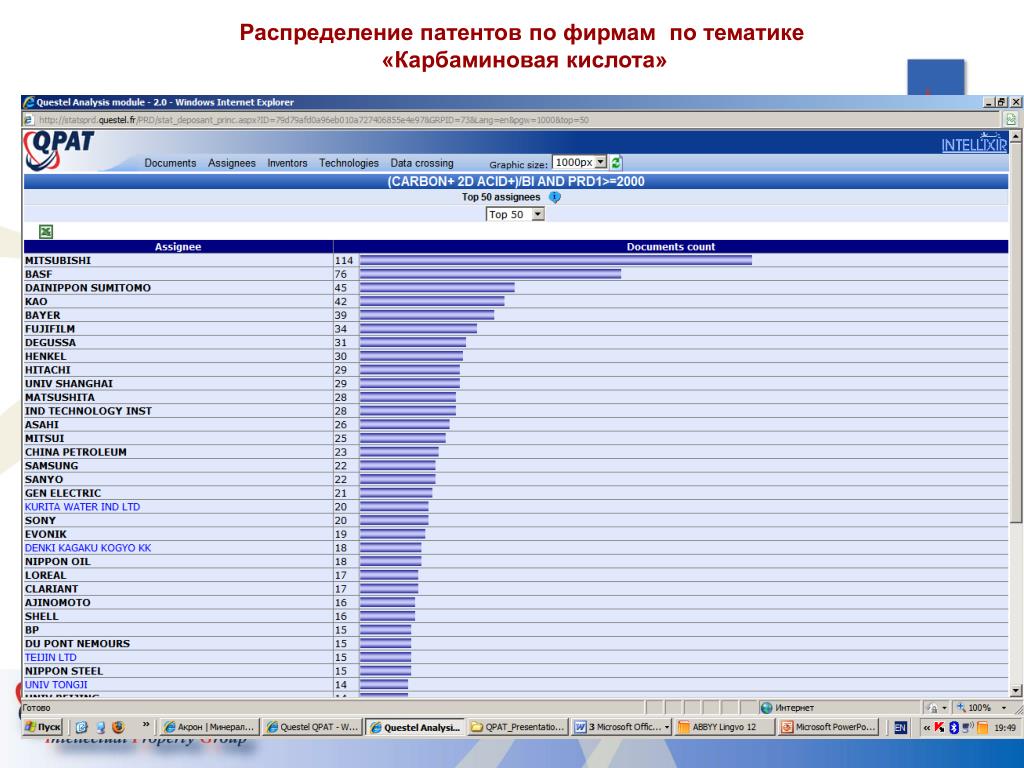Open the 3 Microsoft Office taskbar group
This screenshot has width=1024, height=768.
coord(621,727)
